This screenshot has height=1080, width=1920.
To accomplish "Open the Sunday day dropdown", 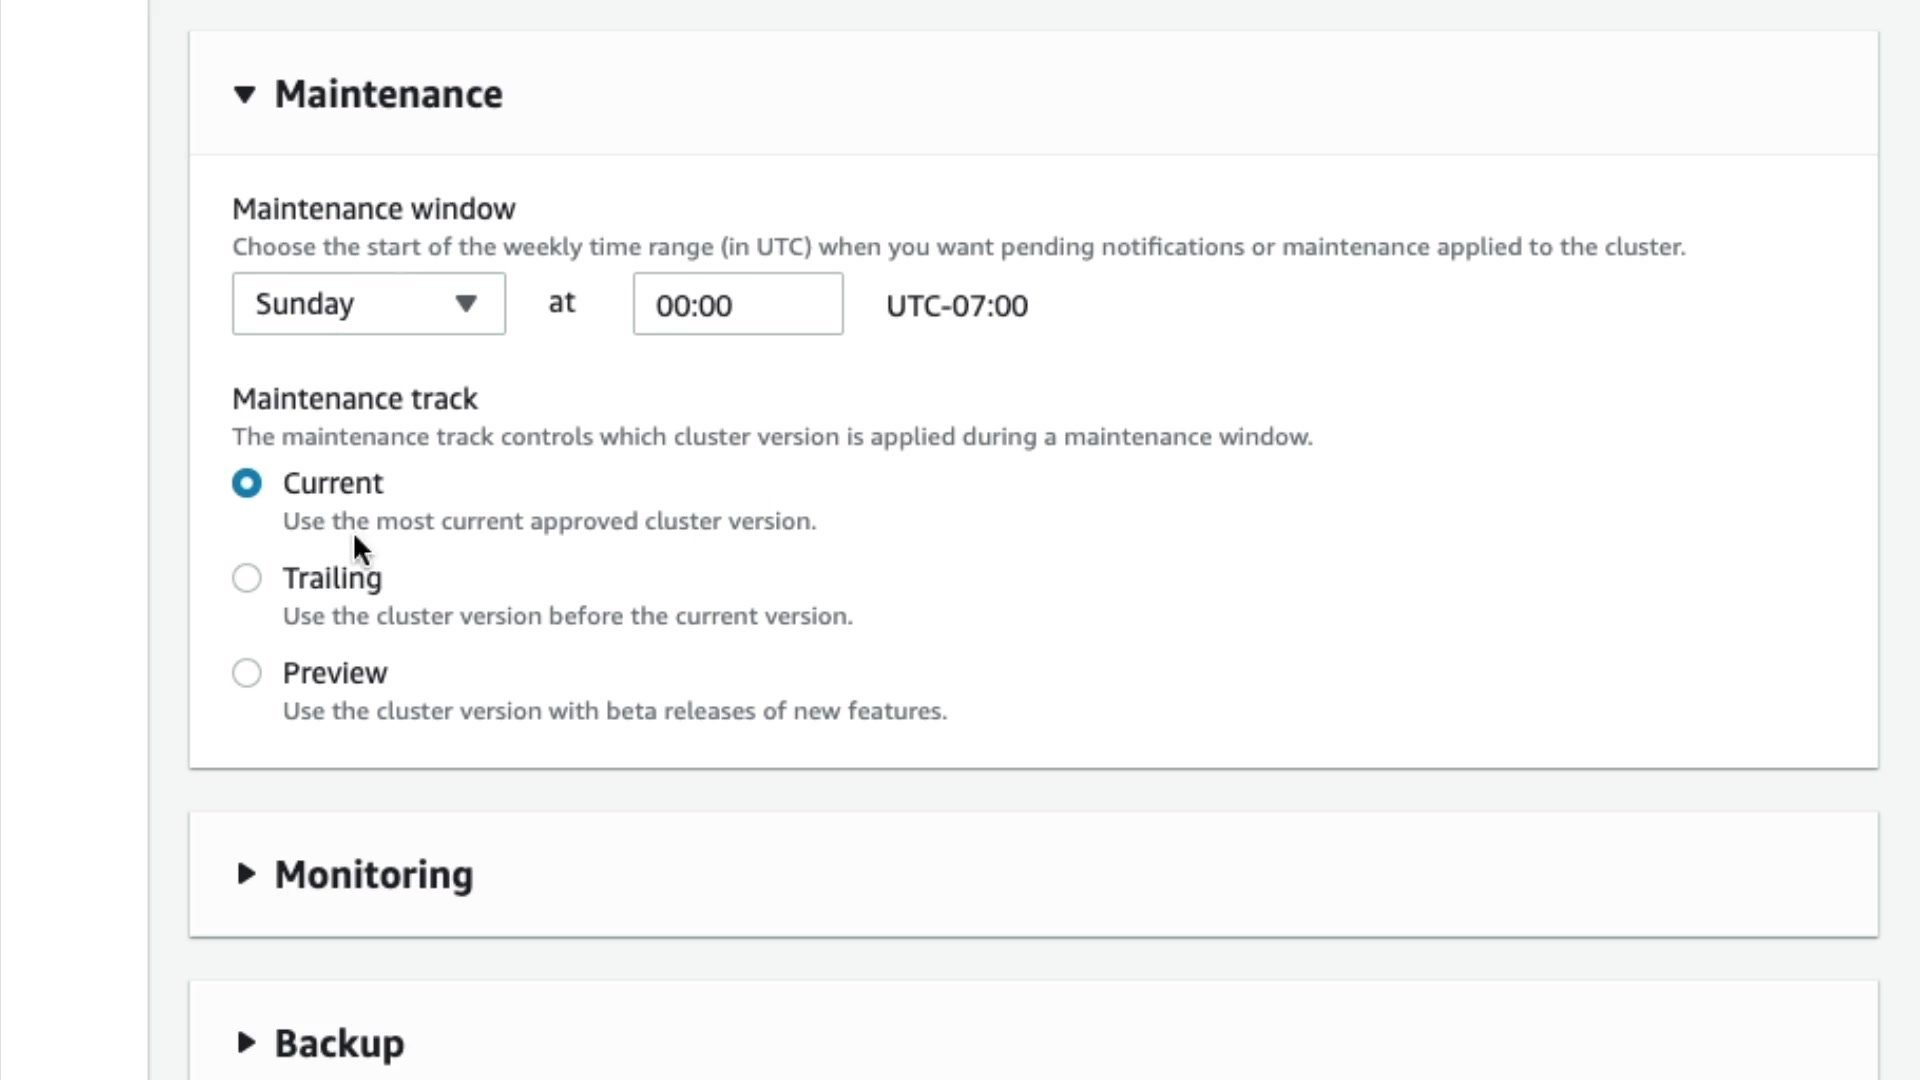I will pyautogui.click(x=368, y=304).
